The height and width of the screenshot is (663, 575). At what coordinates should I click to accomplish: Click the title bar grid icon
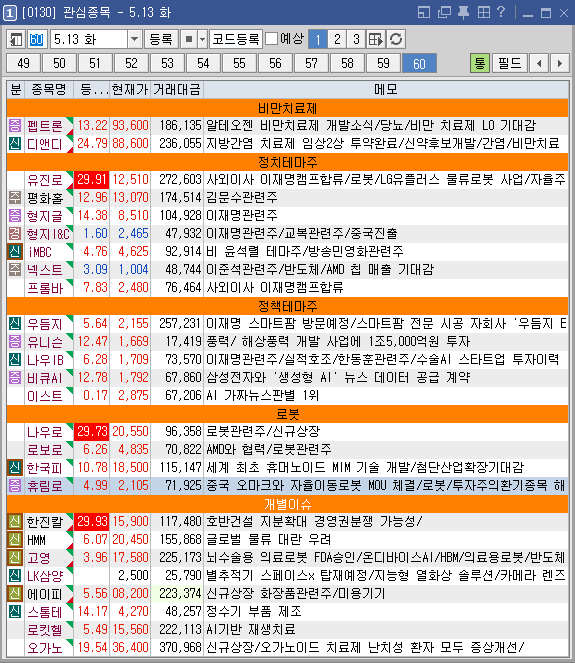tap(484, 12)
